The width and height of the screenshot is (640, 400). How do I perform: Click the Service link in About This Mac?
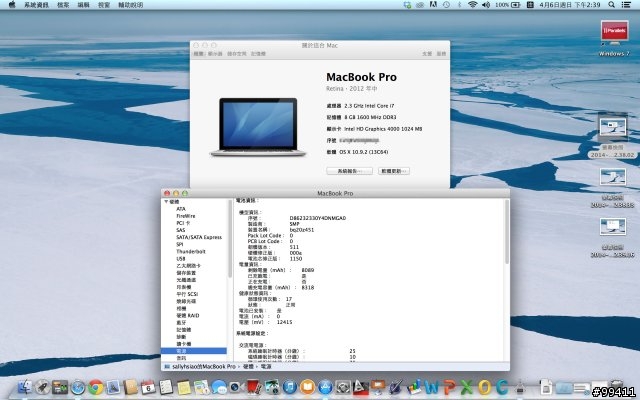click(441, 54)
